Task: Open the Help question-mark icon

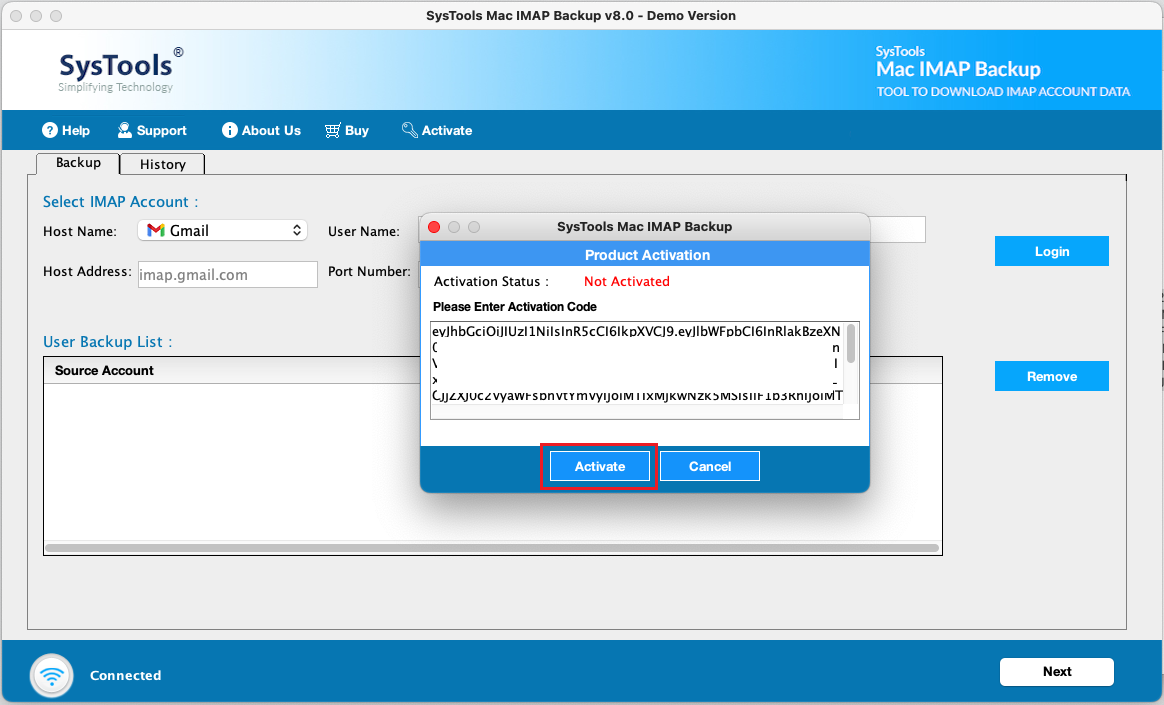Action: [x=50, y=131]
